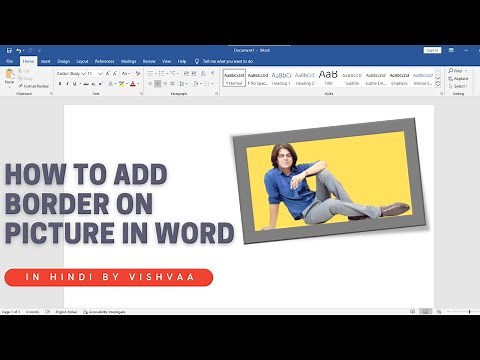The width and height of the screenshot is (480, 360).
Task: Click the Superscript icon
Action: (100, 84)
